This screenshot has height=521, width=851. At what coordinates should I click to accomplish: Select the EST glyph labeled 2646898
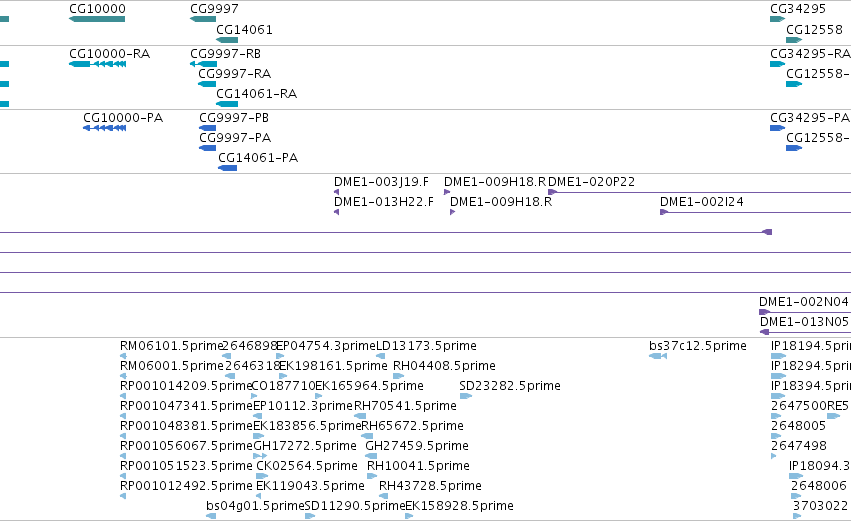pos(227,356)
